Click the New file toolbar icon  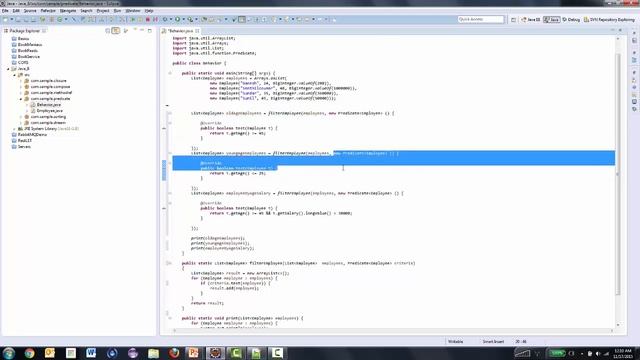(5, 19)
